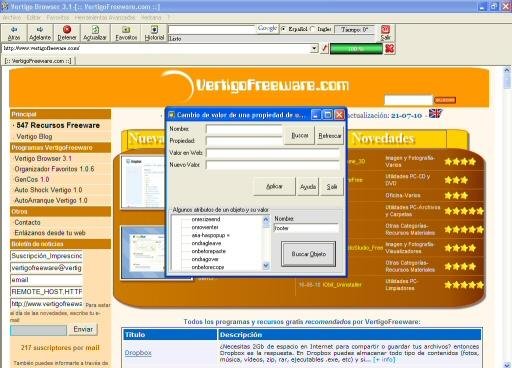
Task: Open the GenCos 1.0 link
Action: coord(32,180)
